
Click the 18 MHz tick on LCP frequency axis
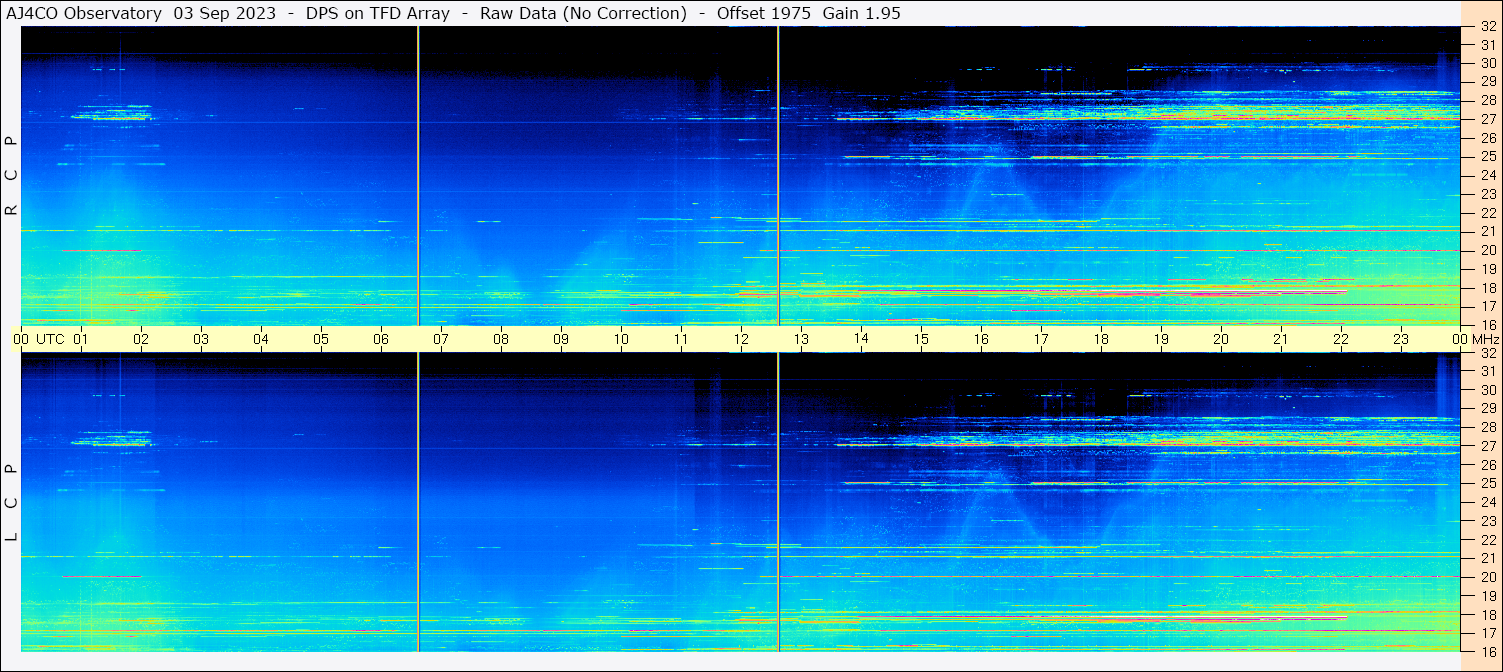tap(1487, 615)
